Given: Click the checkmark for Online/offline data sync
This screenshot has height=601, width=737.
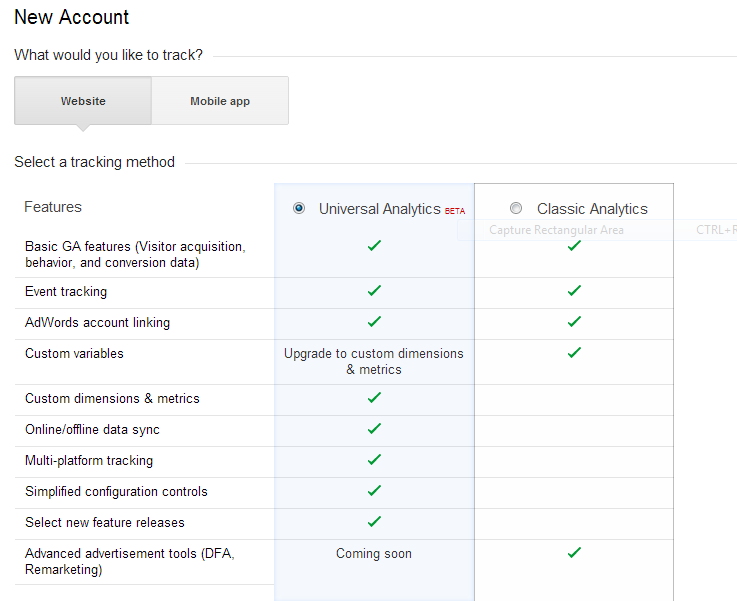Looking at the screenshot, I should (374, 429).
